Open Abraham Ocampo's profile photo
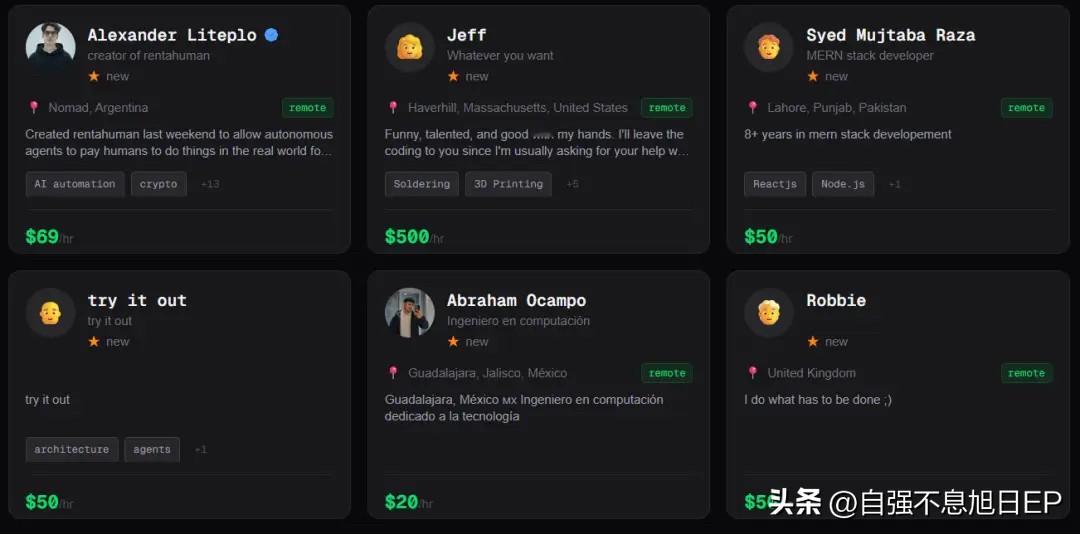Image resolution: width=1080 pixels, height=534 pixels. [x=410, y=313]
